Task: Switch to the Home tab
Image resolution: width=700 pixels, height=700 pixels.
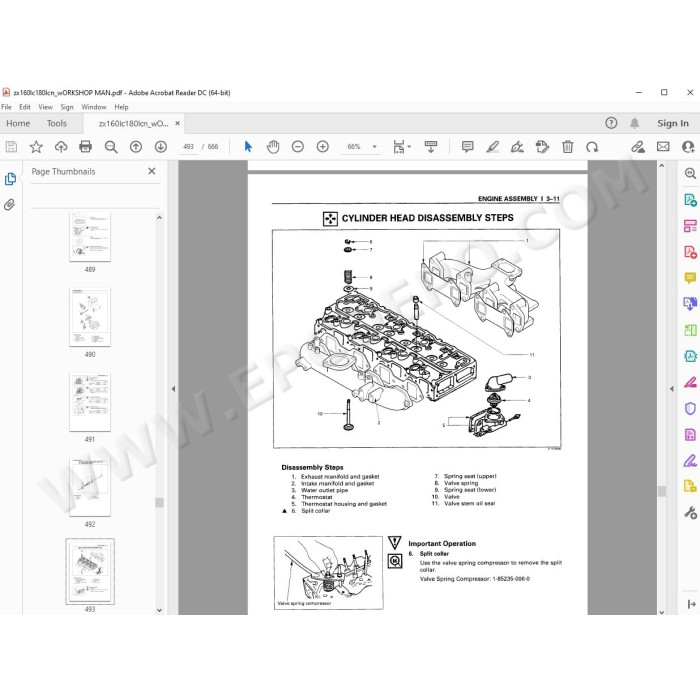Action: [x=18, y=123]
